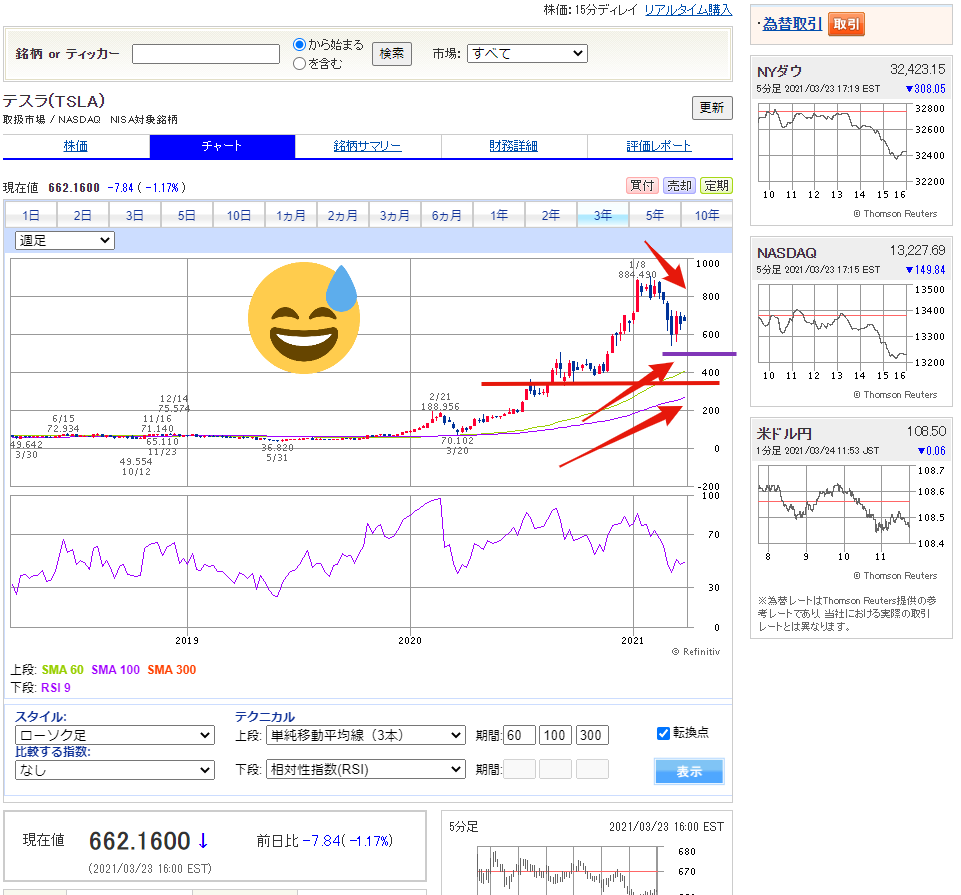961x895 pixels.
Task: Select the 1ヵ月 chart period
Action: click(291, 215)
